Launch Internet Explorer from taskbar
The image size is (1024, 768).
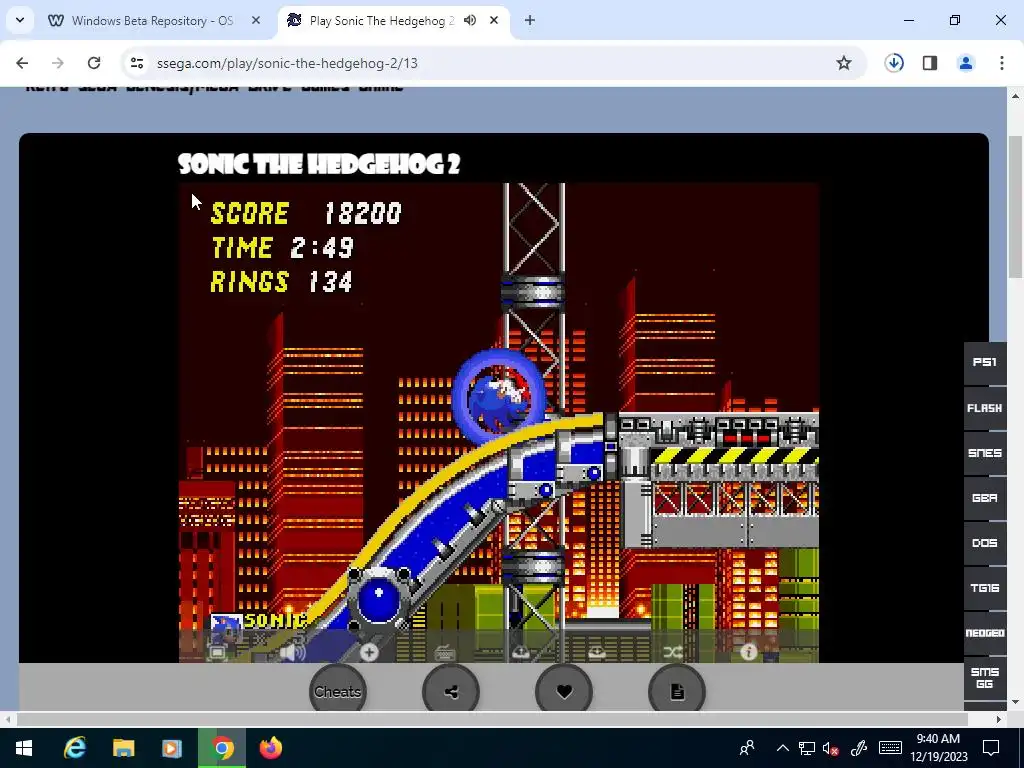pyautogui.click(x=74, y=748)
